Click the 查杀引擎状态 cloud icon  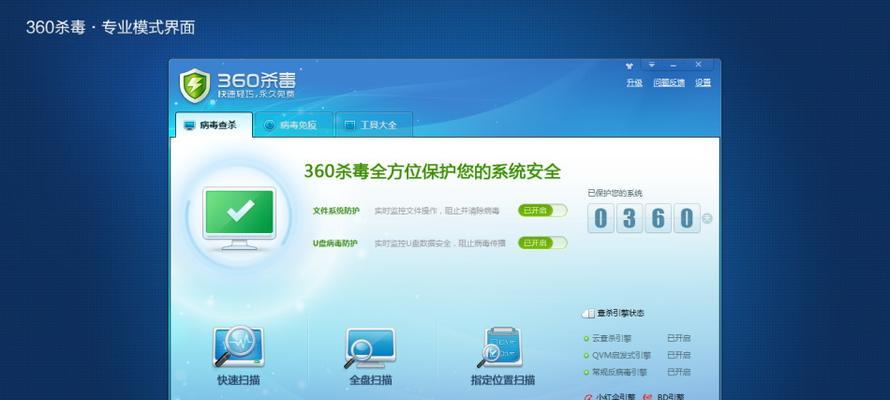pyautogui.click(x=588, y=313)
